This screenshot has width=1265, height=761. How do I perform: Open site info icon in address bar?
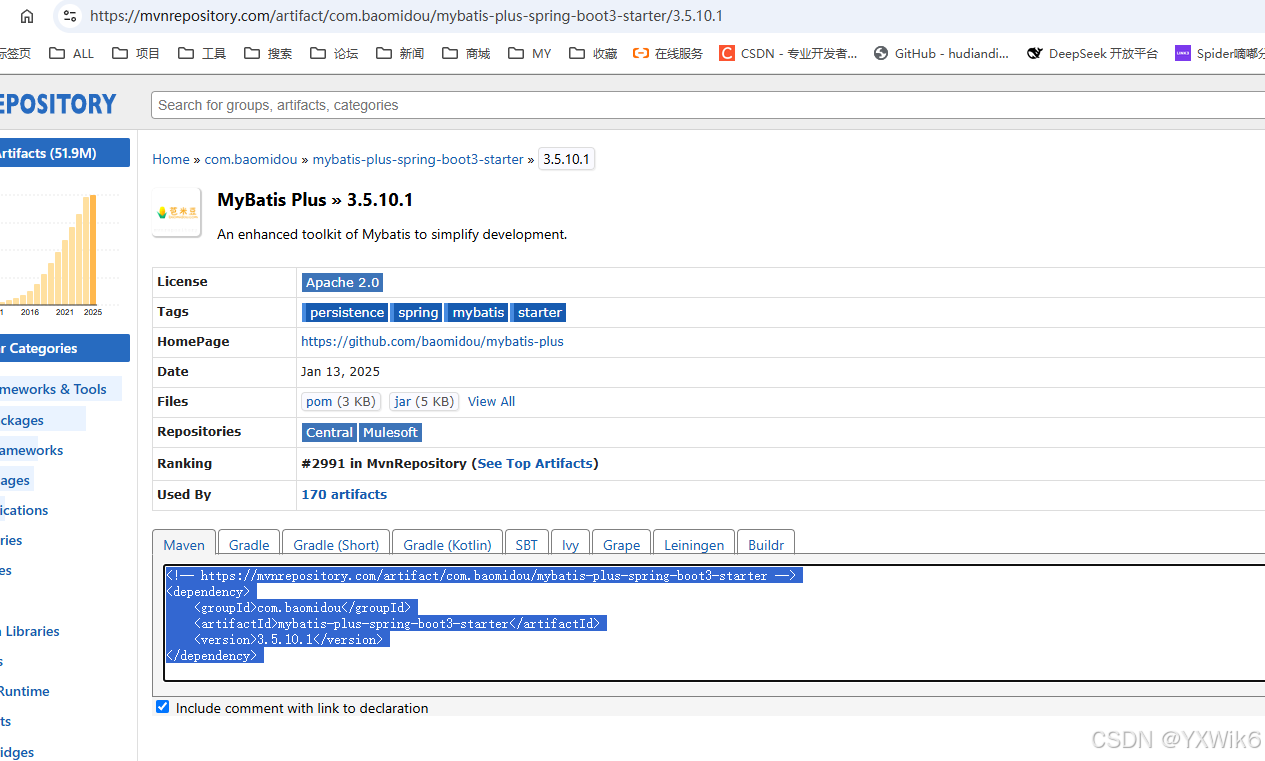click(x=69, y=16)
